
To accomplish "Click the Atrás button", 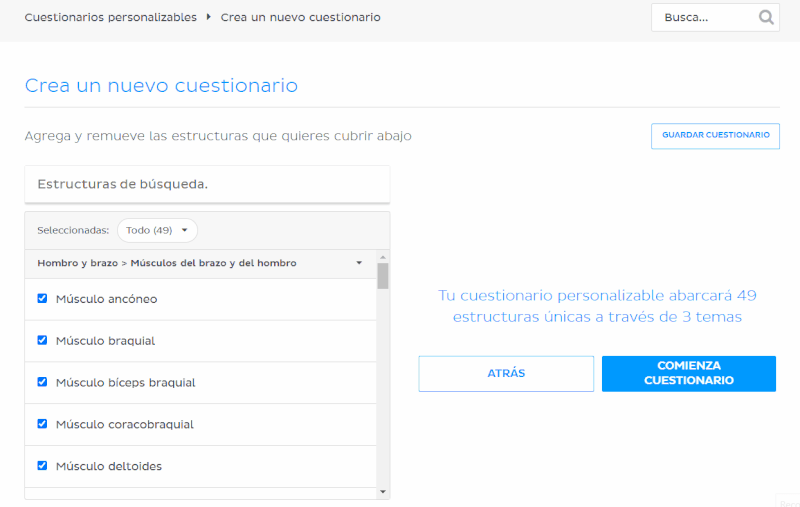I will pos(506,373).
